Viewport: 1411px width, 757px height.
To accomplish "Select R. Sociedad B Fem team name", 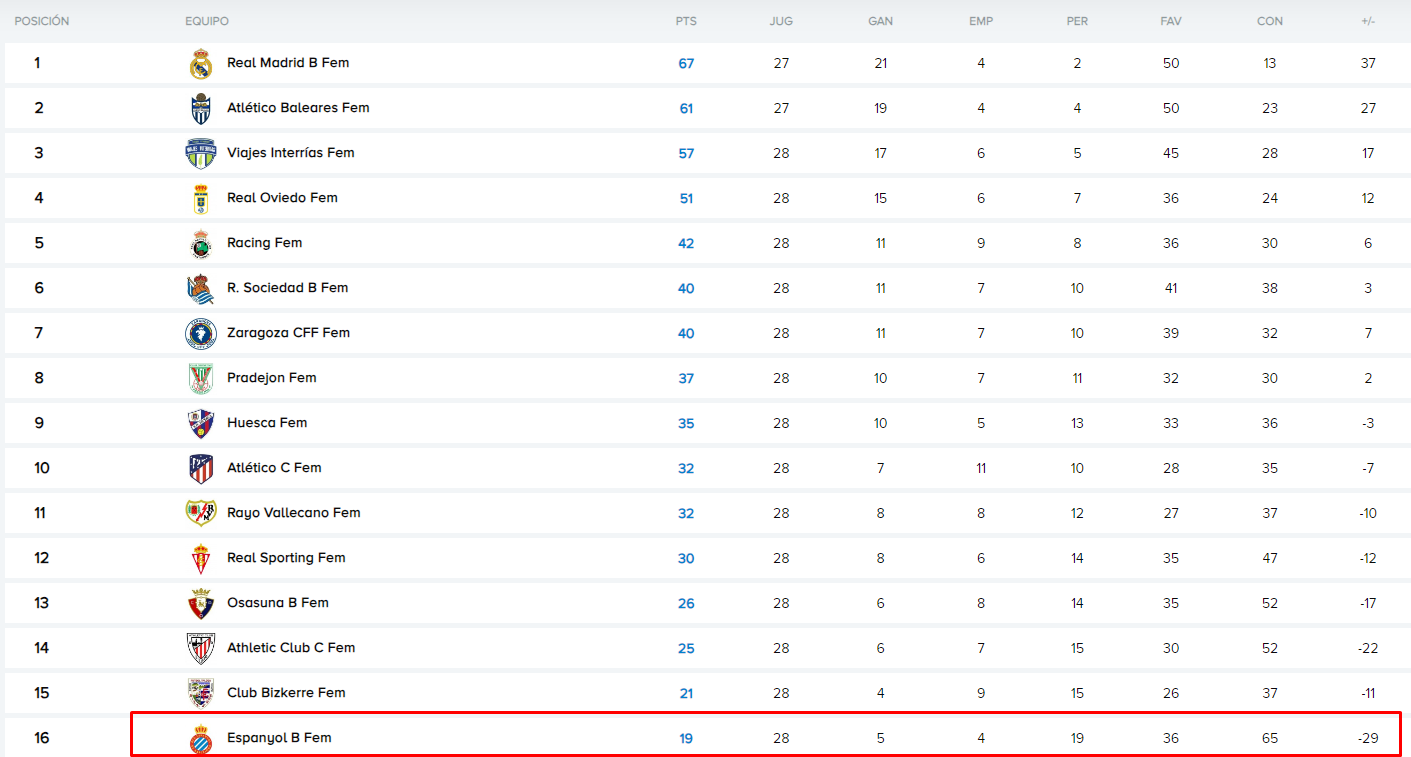I will point(287,288).
